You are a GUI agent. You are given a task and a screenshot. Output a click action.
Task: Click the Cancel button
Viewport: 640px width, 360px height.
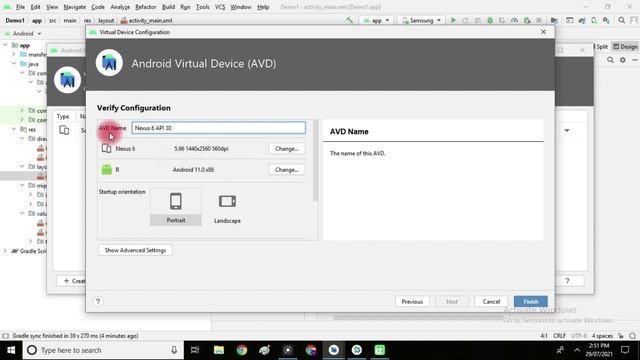491,302
